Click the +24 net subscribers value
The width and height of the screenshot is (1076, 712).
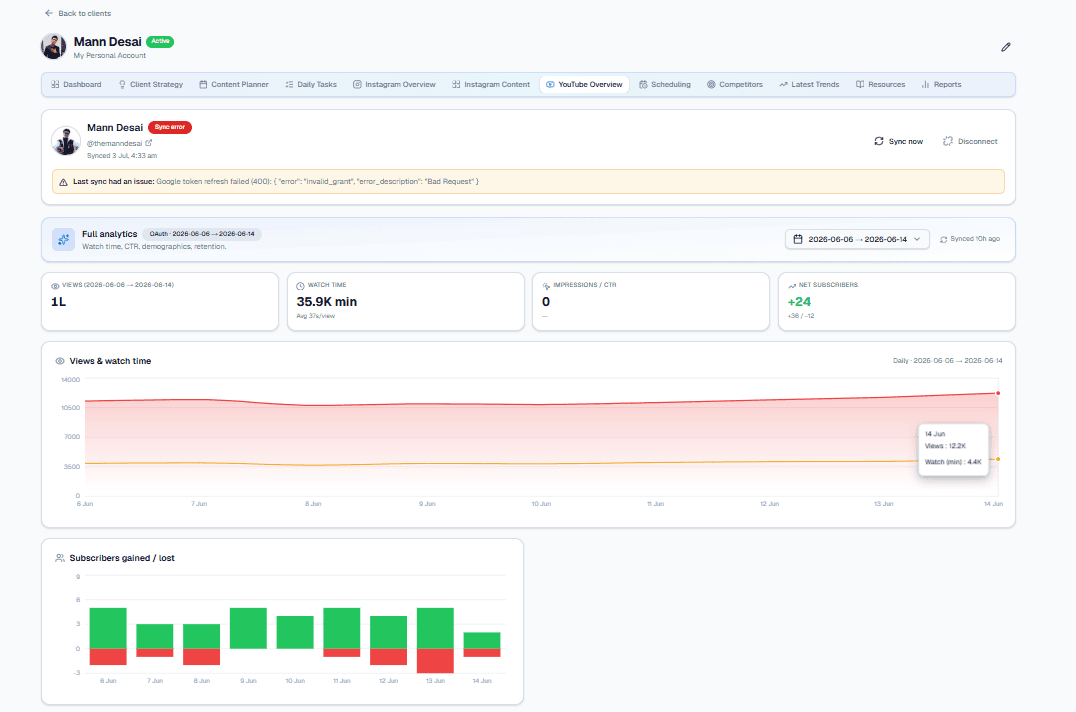(x=799, y=302)
